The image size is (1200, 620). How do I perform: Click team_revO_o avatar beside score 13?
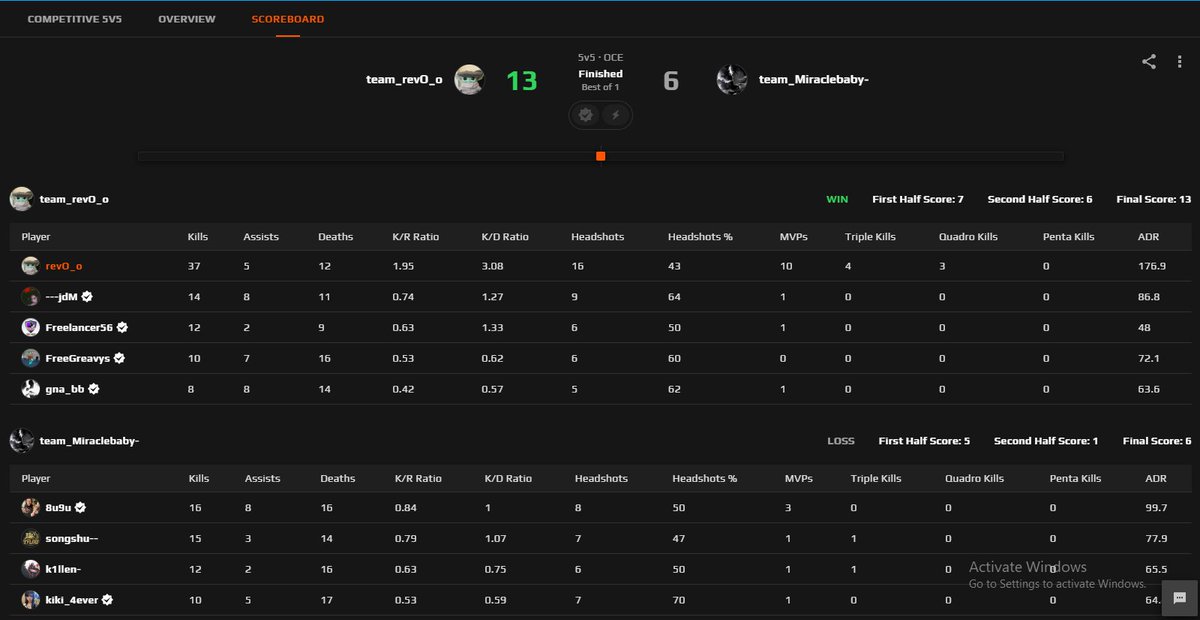(470, 79)
